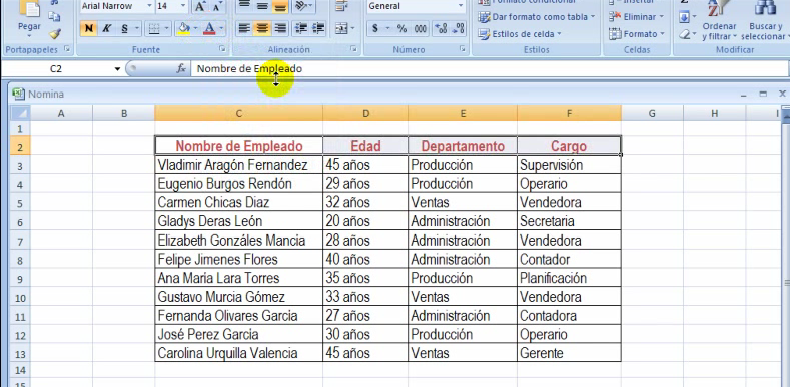Image resolution: width=790 pixels, height=391 pixels.
Task: Select cell 'Planificación'
Action: 569,278
